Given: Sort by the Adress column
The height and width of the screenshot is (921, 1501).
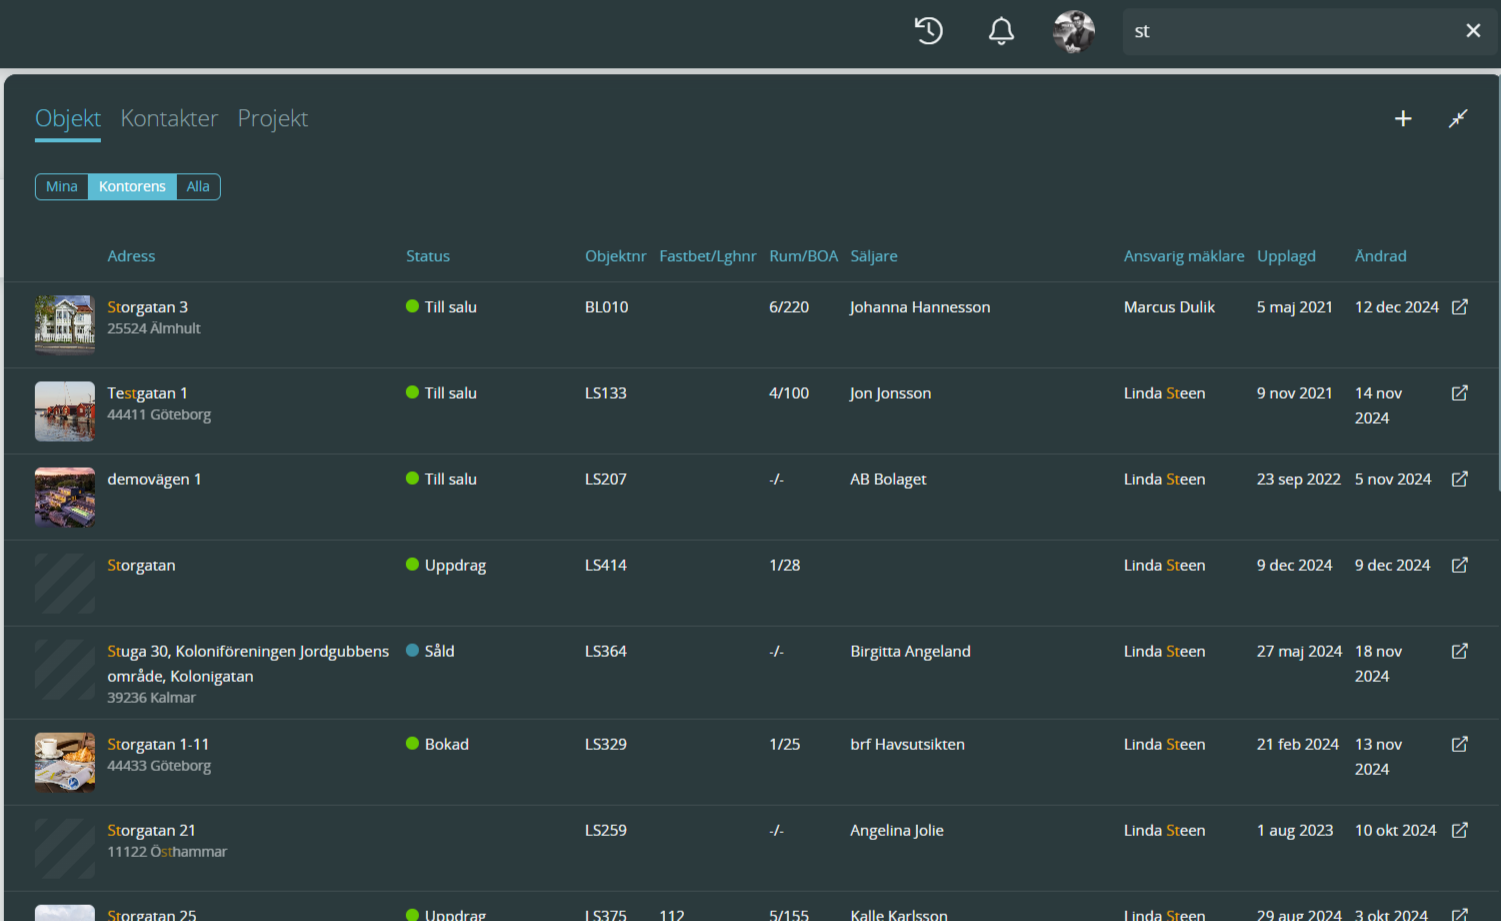Looking at the screenshot, I should point(131,256).
